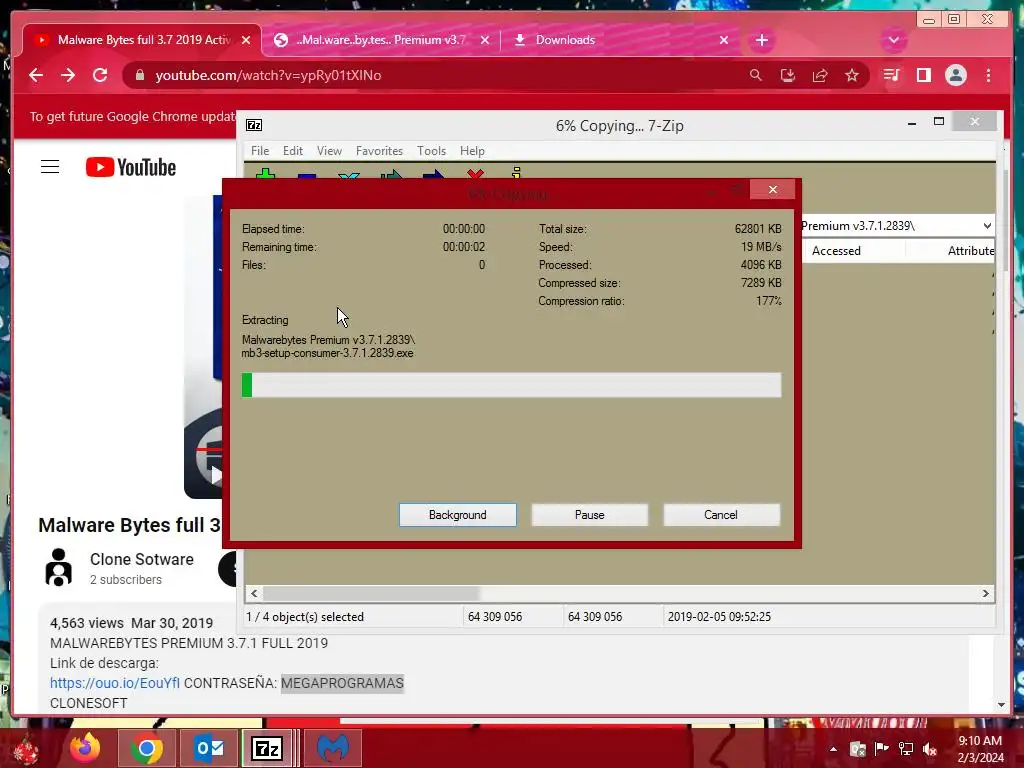The height and width of the screenshot is (768, 1024).
Task: Open Chrome three-dot menu
Action: (988, 75)
